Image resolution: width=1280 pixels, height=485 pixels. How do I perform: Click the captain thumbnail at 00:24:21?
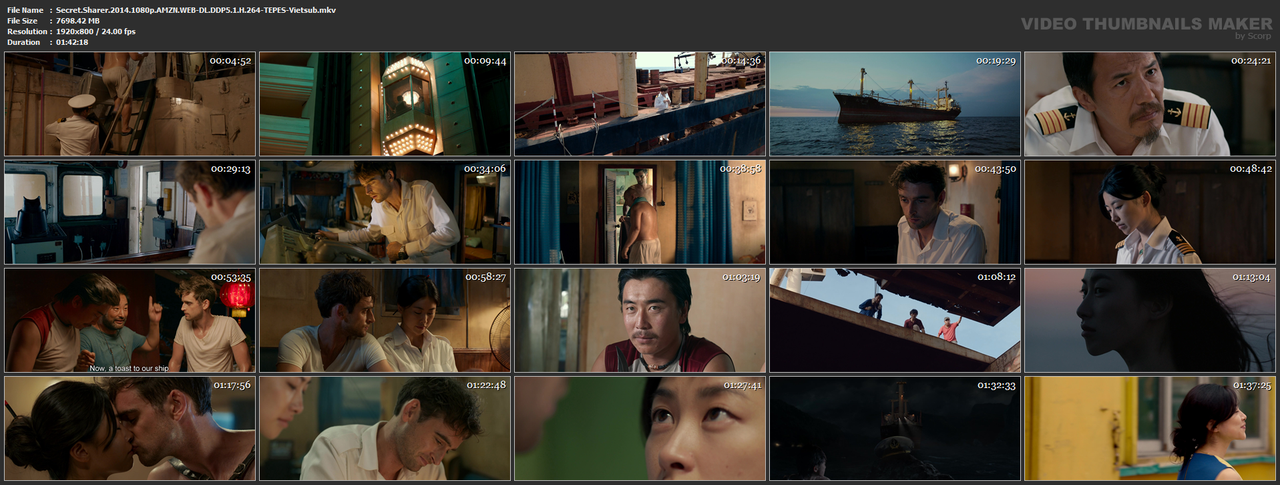tap(1150, 104)
